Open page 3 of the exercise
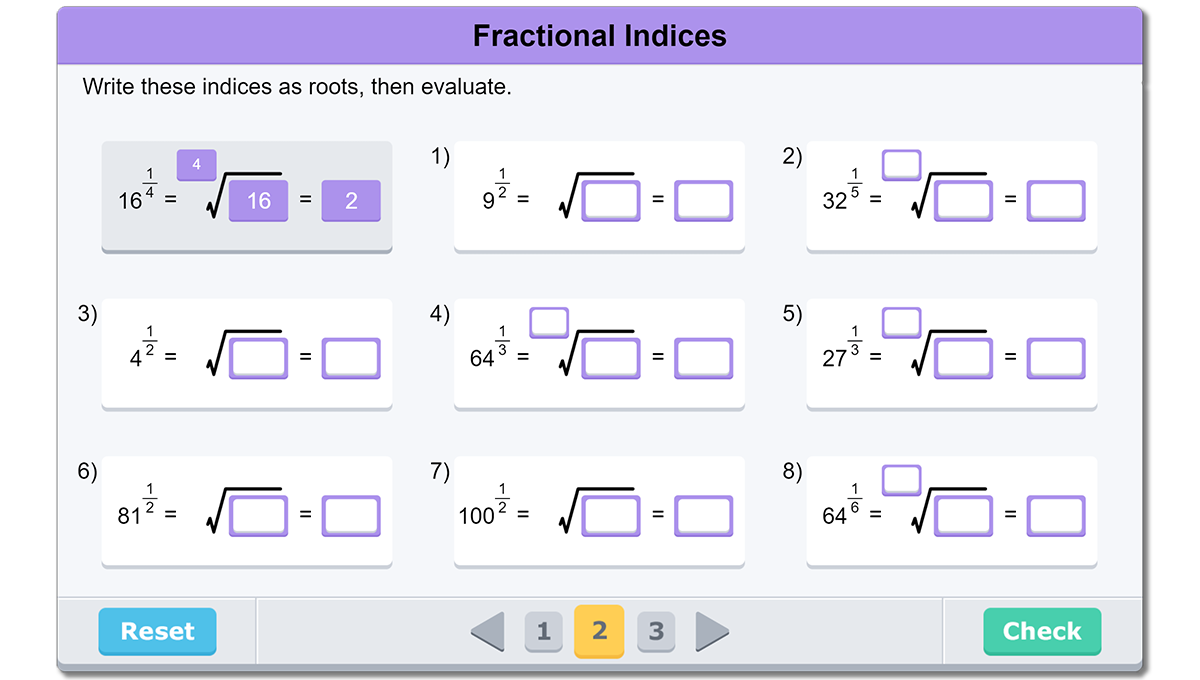 655,632
